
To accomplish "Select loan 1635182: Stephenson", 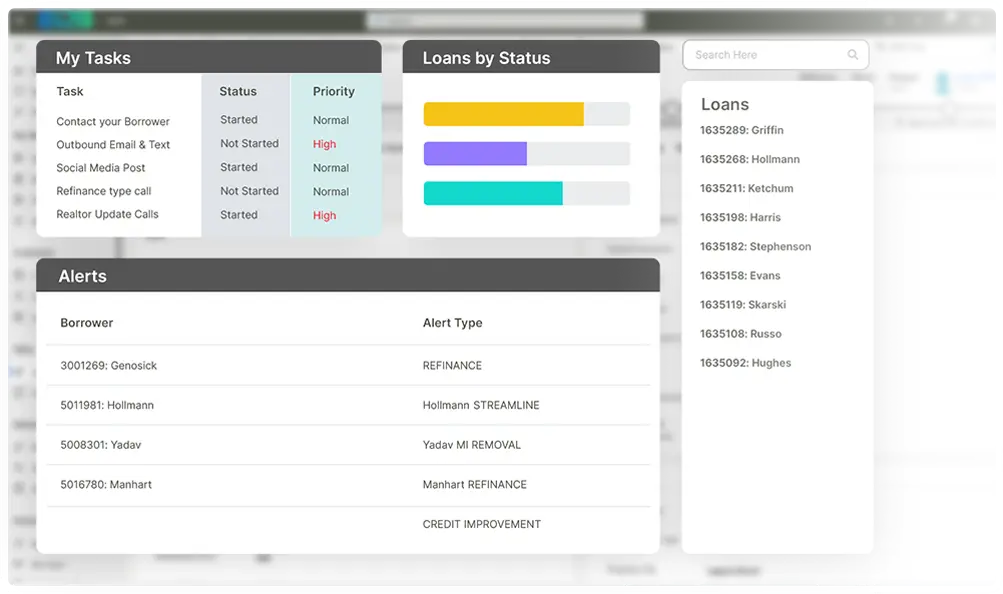I will coord(755,246).
